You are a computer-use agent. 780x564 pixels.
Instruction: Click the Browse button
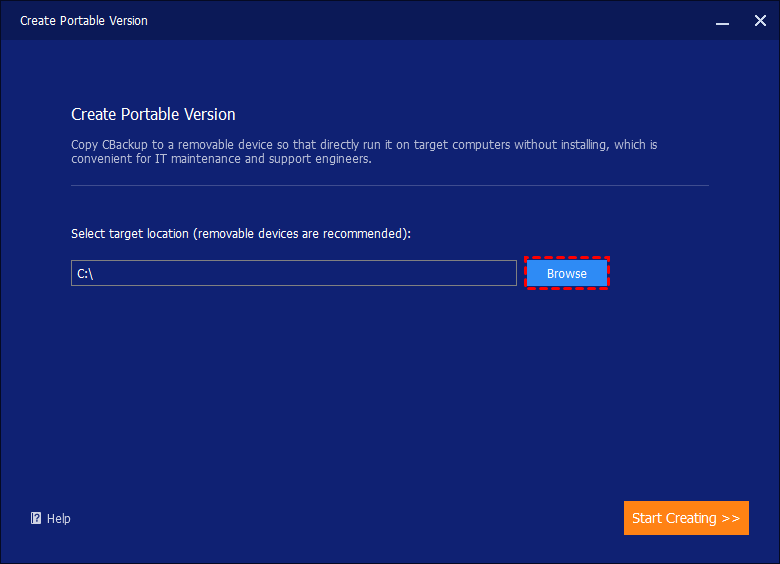(566, 274)
